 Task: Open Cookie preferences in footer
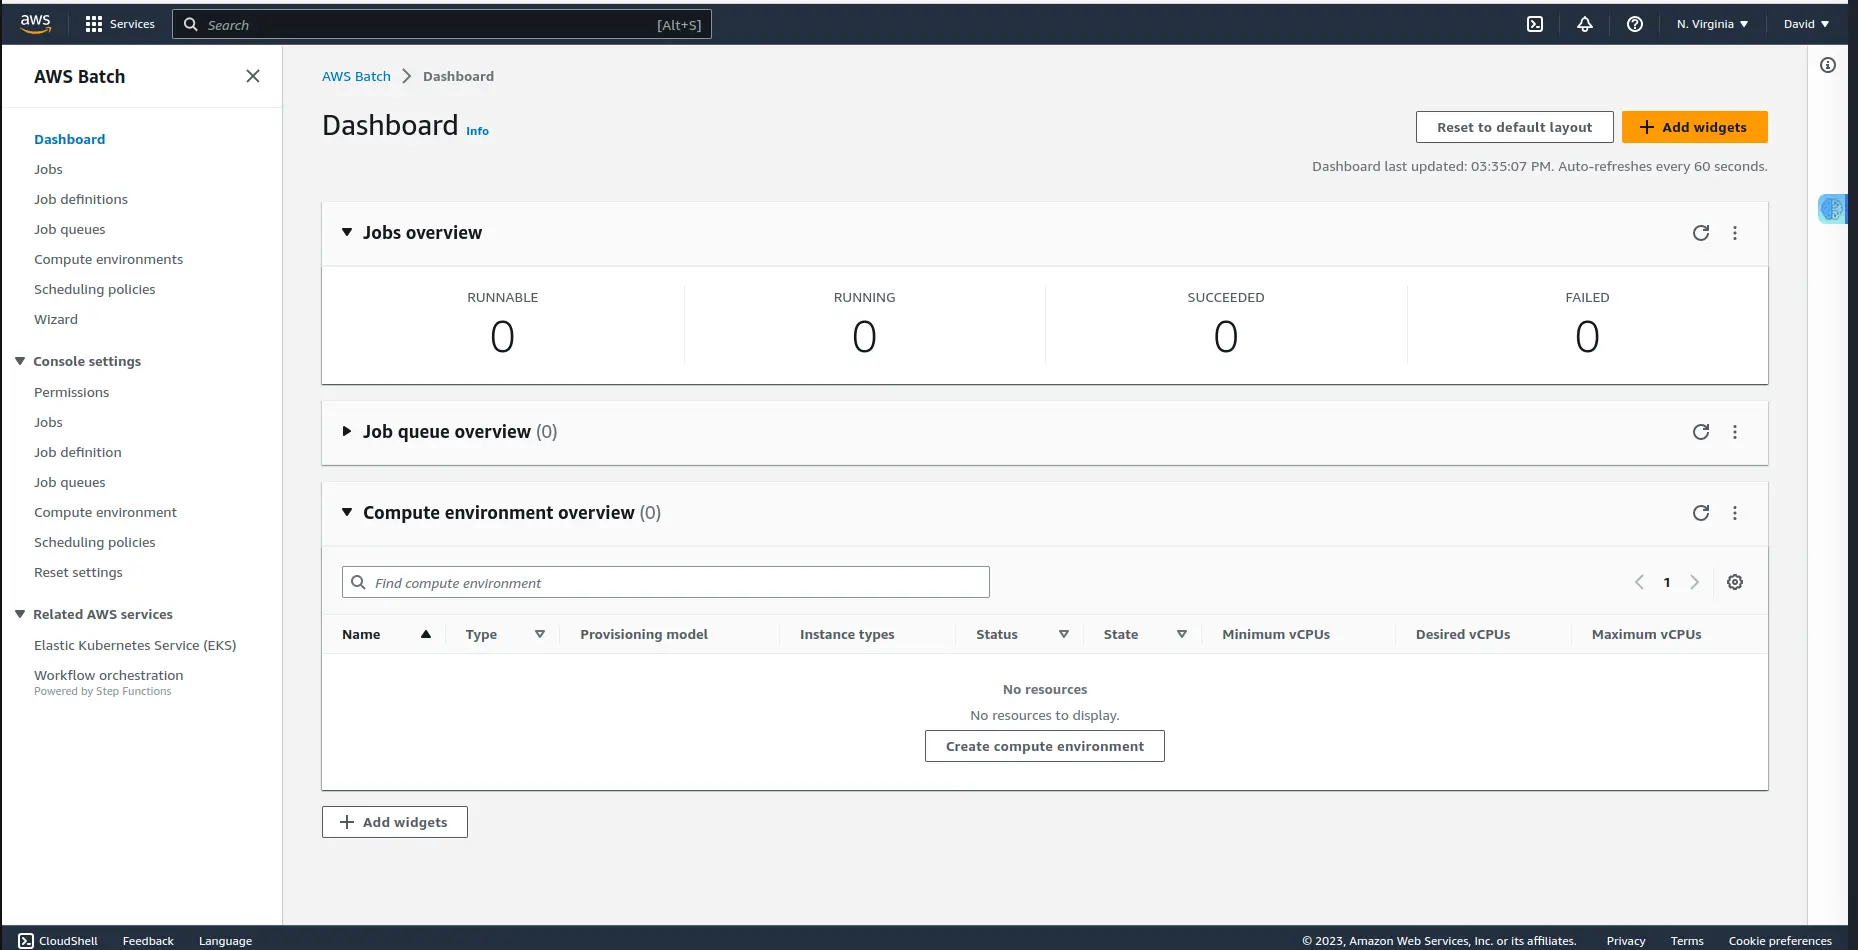pos(1779,941)
